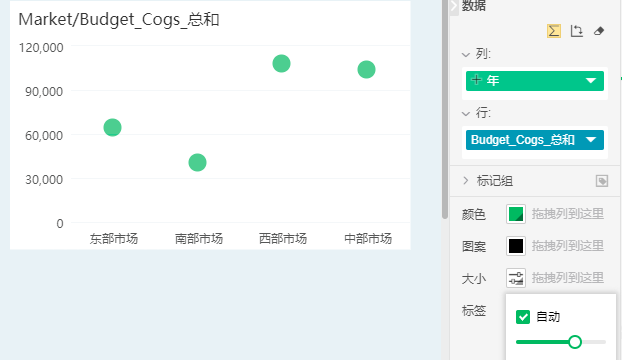Viewport: 622px width, 360px height.
Task: Collapse the 列 section chevron
Action: (466, 55)
